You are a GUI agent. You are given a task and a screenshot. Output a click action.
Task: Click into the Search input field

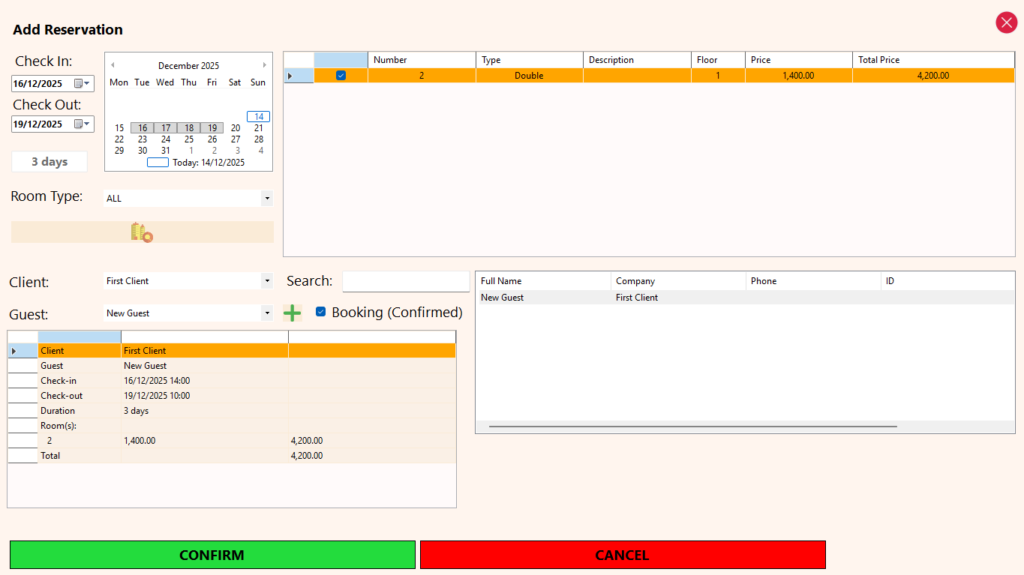coord(405,282)
